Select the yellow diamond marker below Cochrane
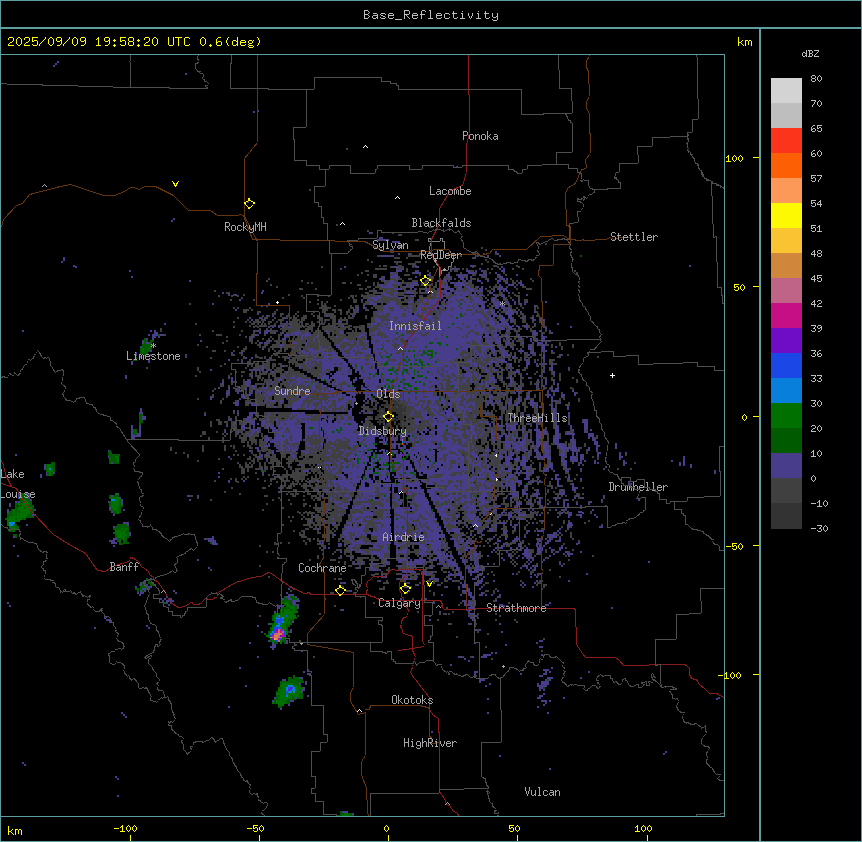Image resolution: width=862 pixels, height=842 pixels. click(x=340, y=590)
